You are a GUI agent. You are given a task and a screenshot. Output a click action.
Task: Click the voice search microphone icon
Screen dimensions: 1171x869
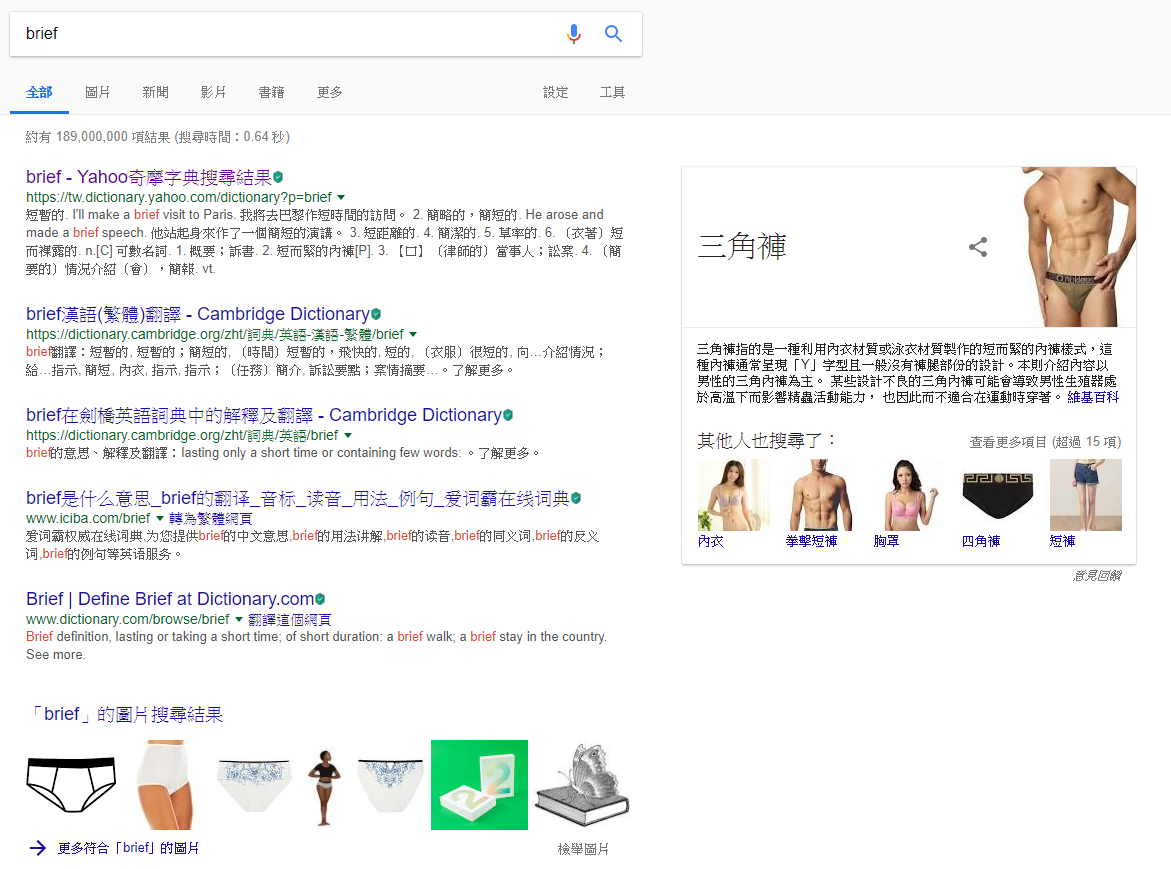573,34
